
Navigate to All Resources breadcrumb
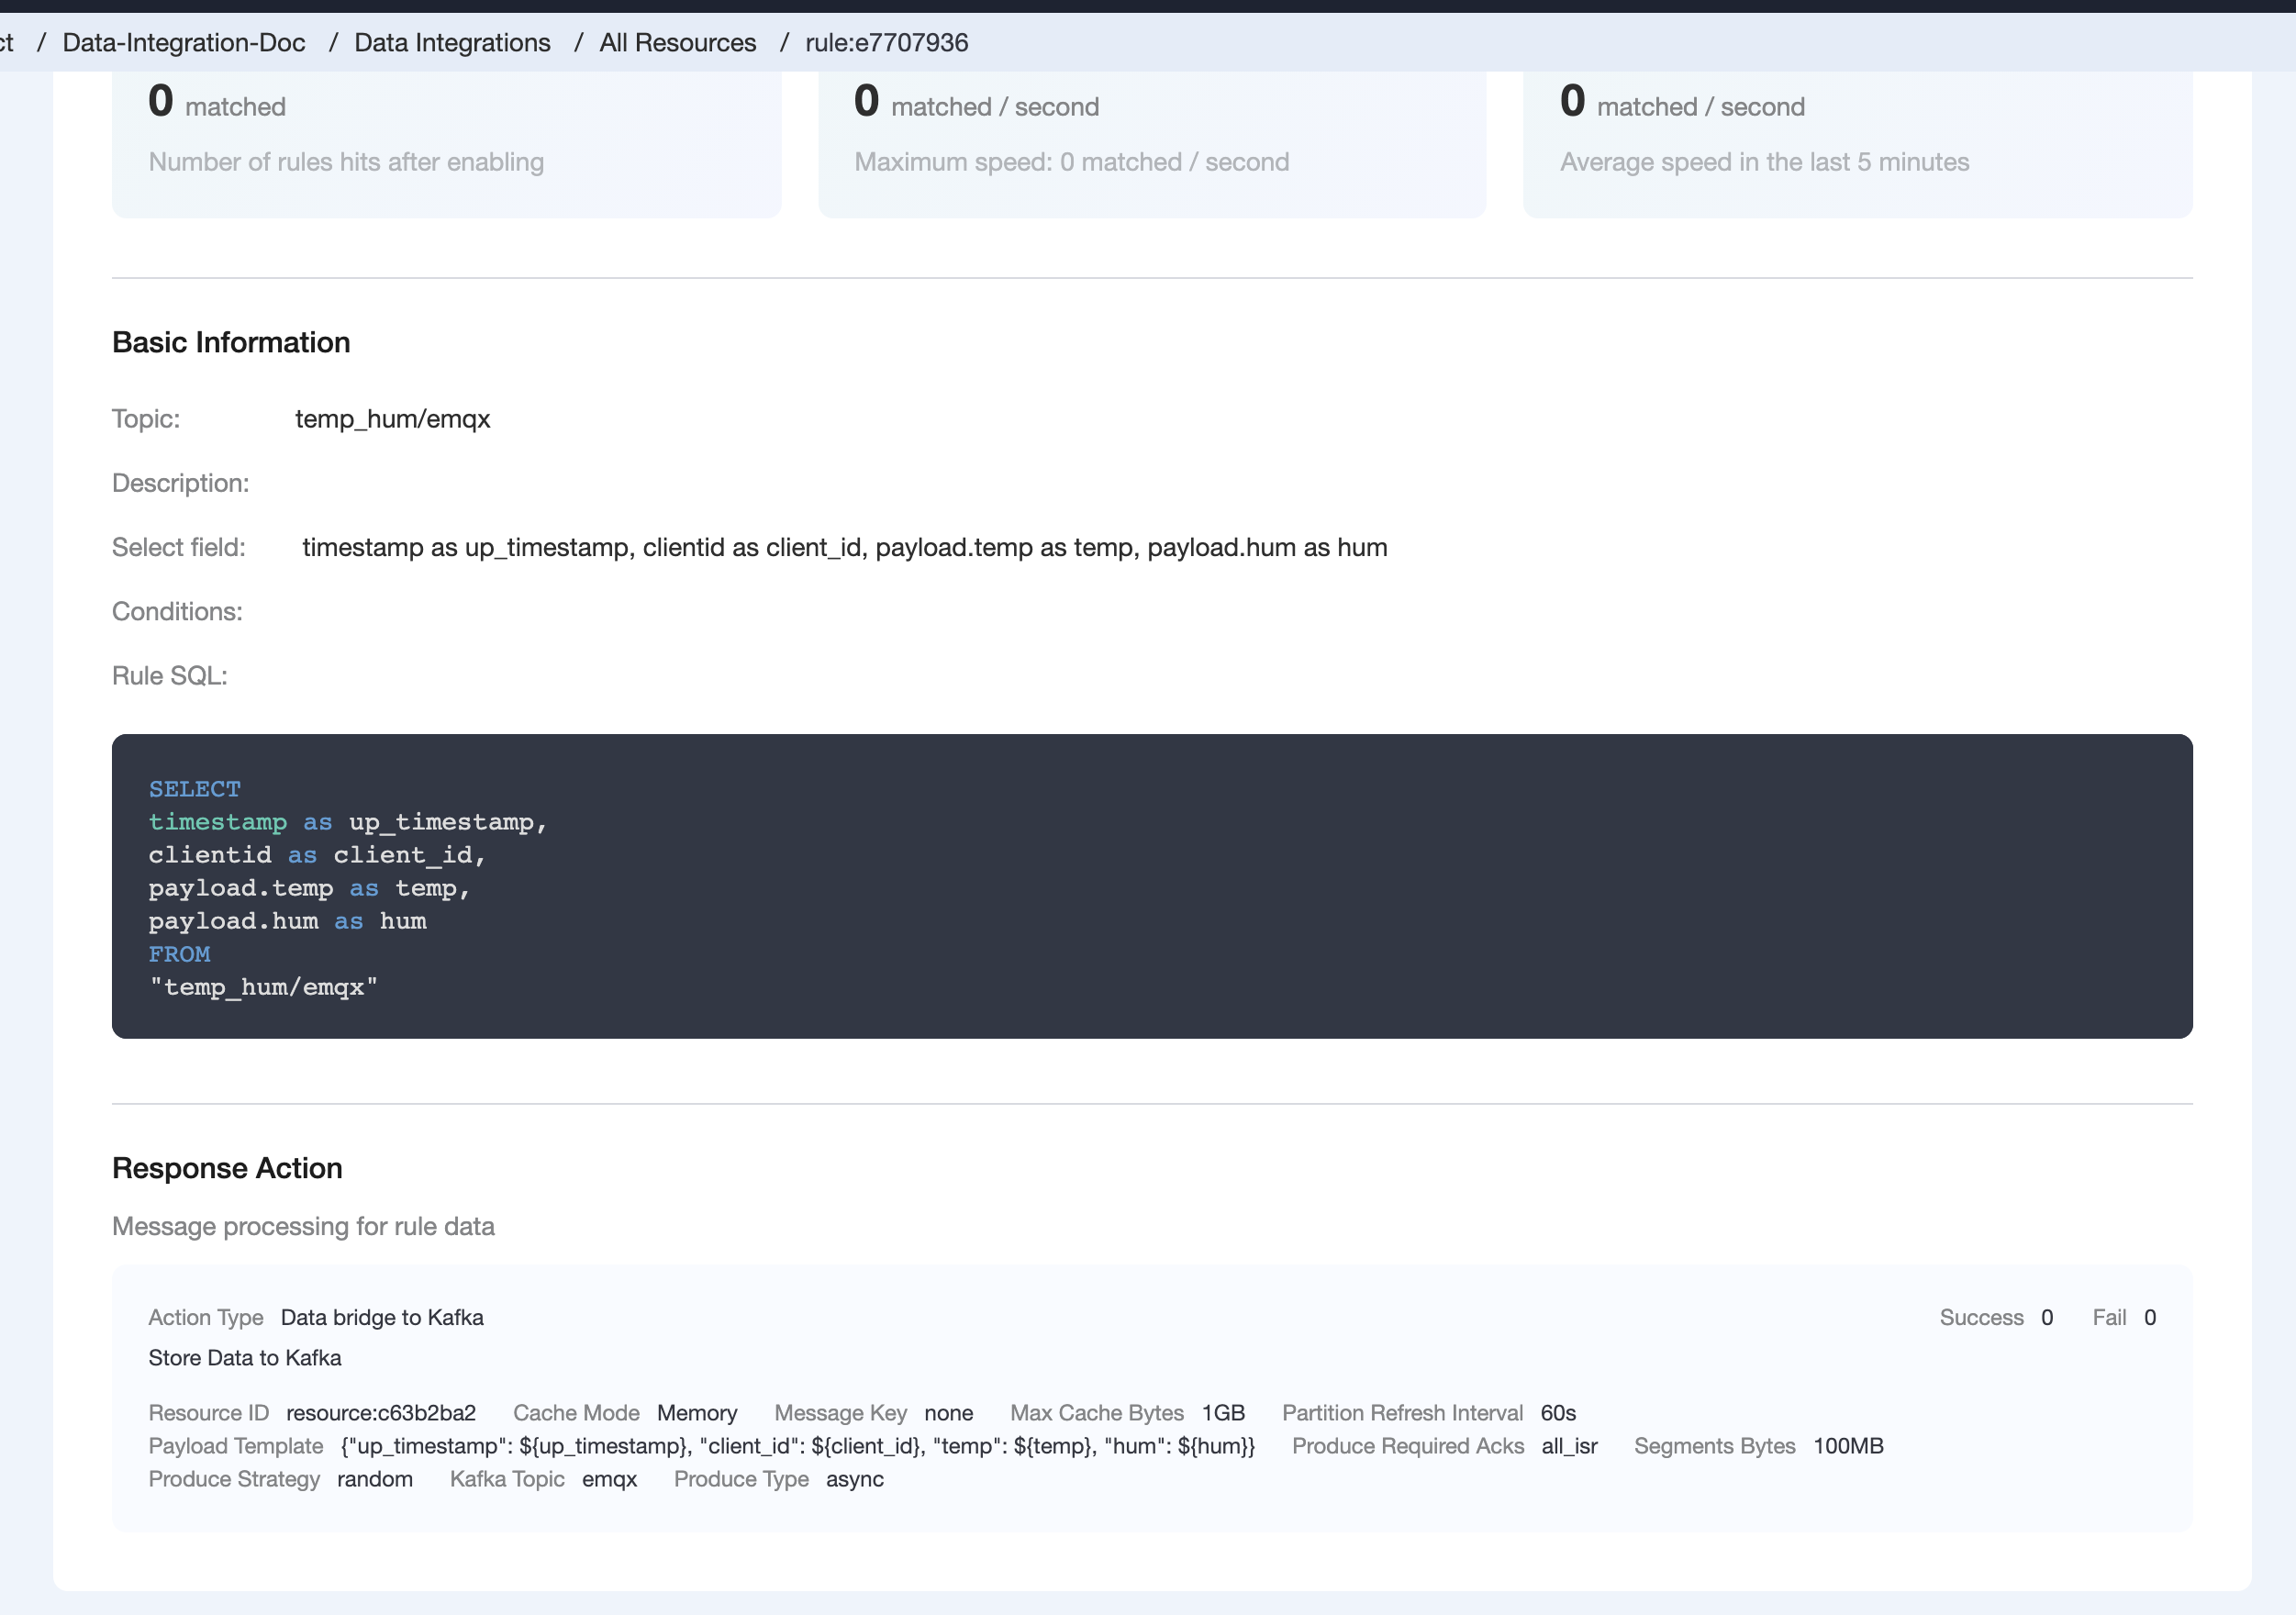coord(677,42)
